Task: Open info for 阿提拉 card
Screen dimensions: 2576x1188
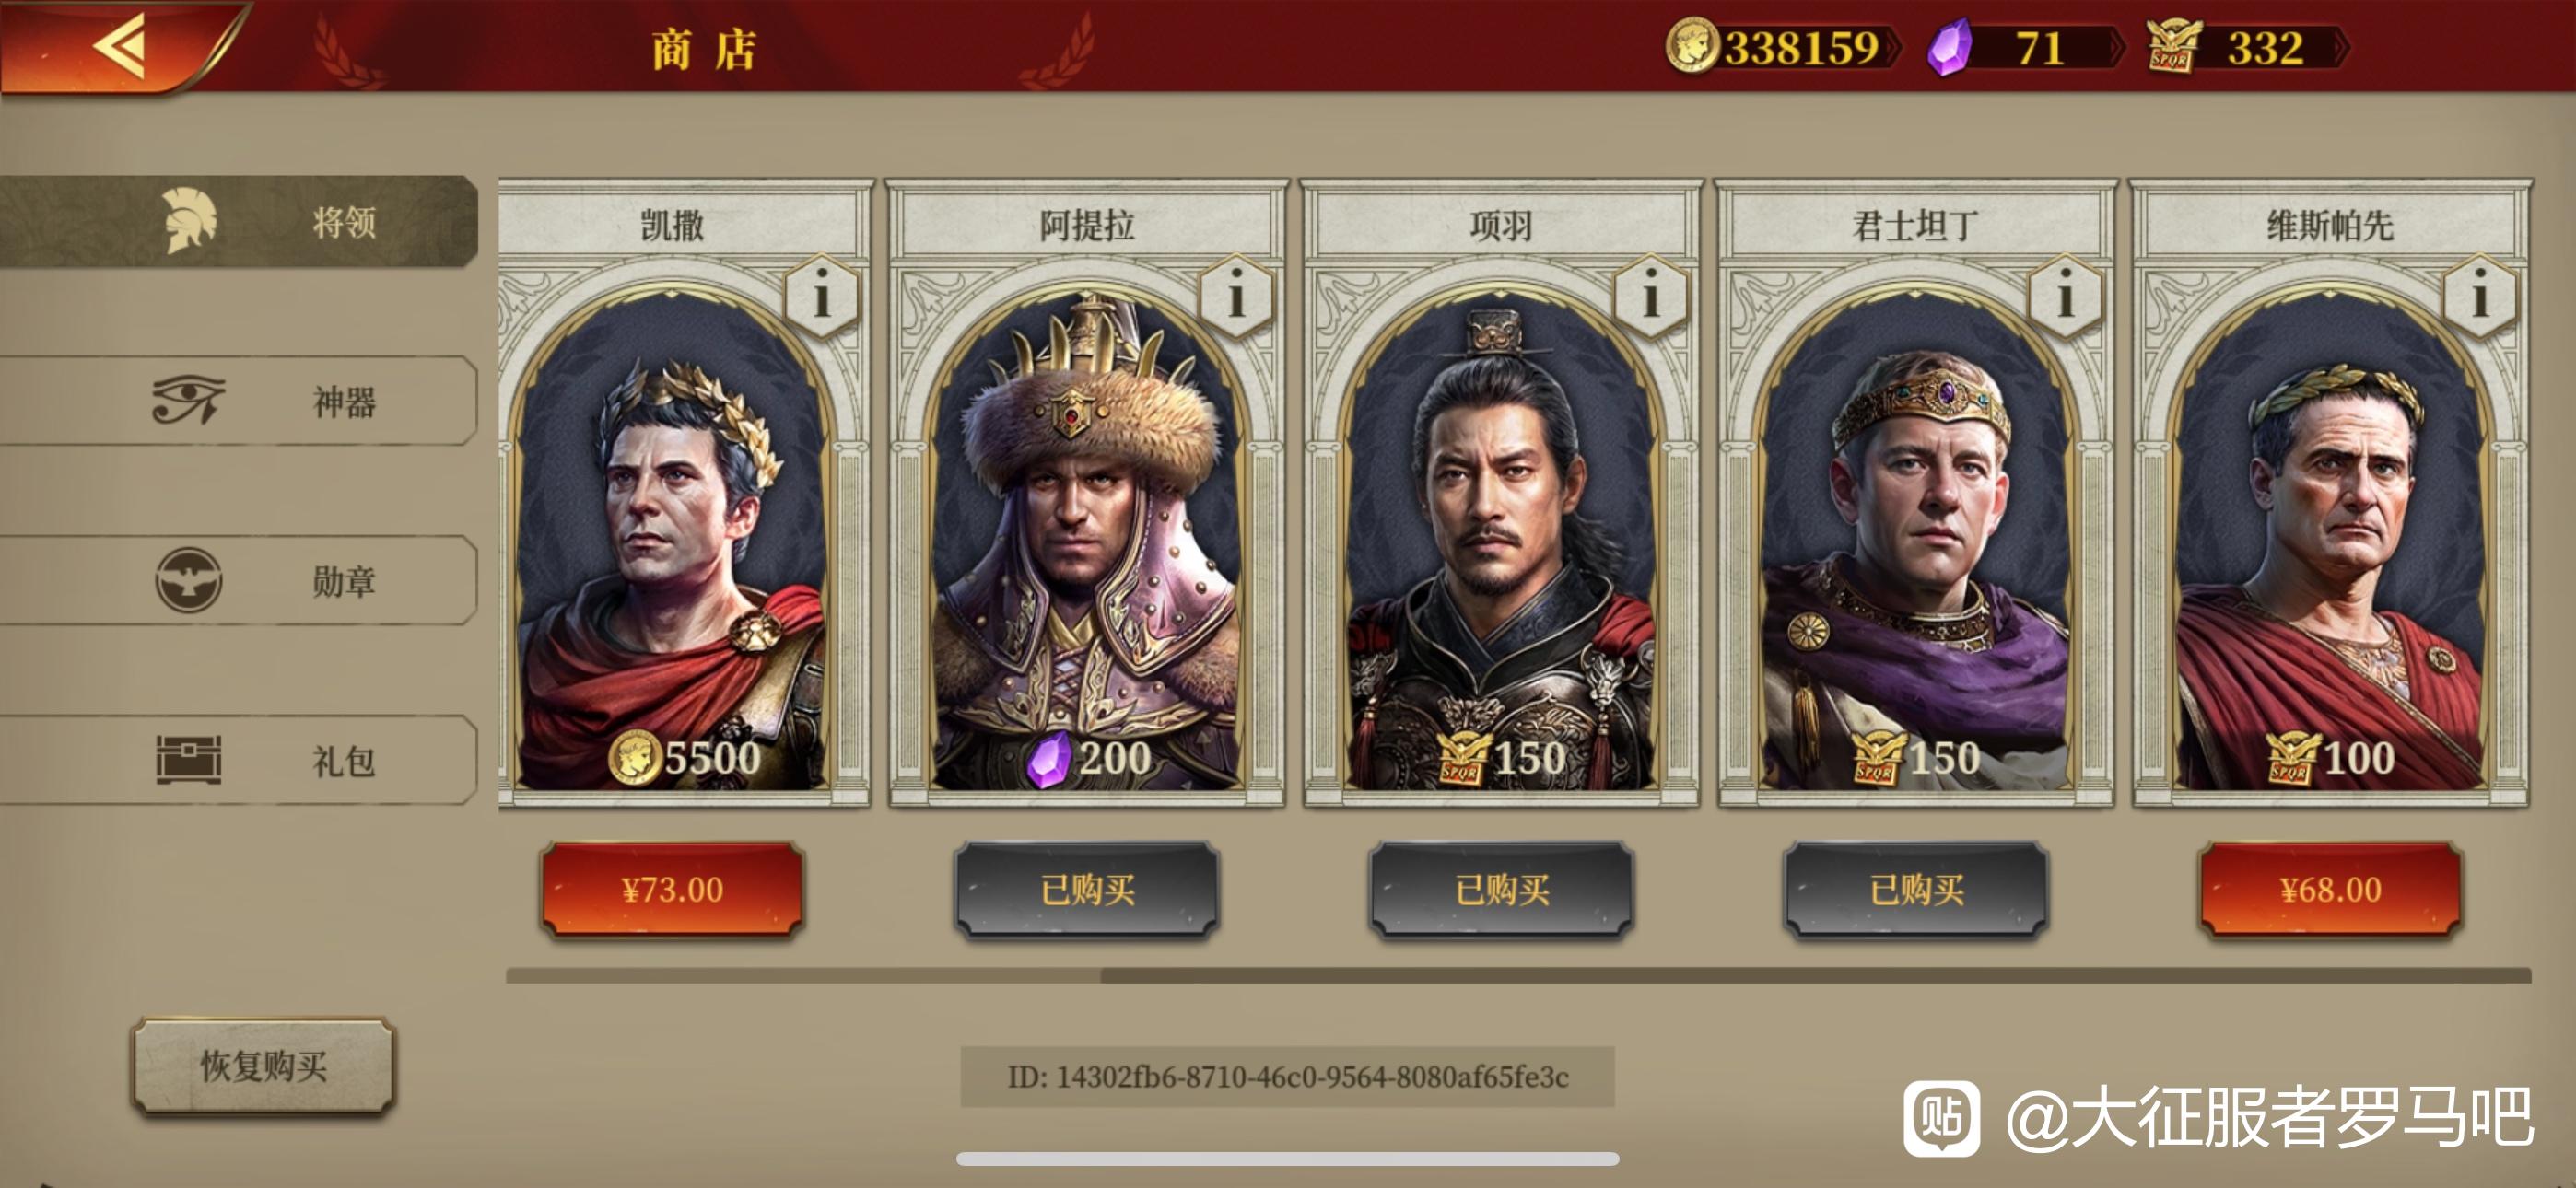Action: pyautogui.click(x=1237, y=297)
